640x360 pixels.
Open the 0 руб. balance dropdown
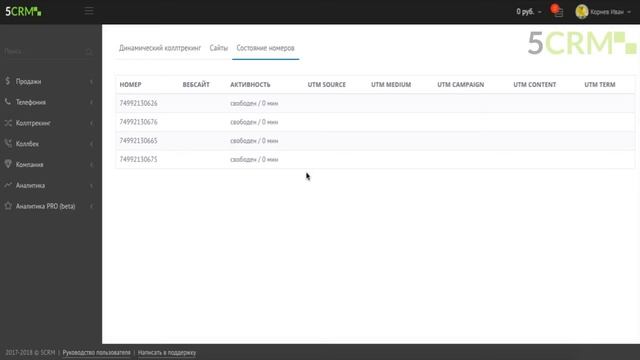click(529, 11)
